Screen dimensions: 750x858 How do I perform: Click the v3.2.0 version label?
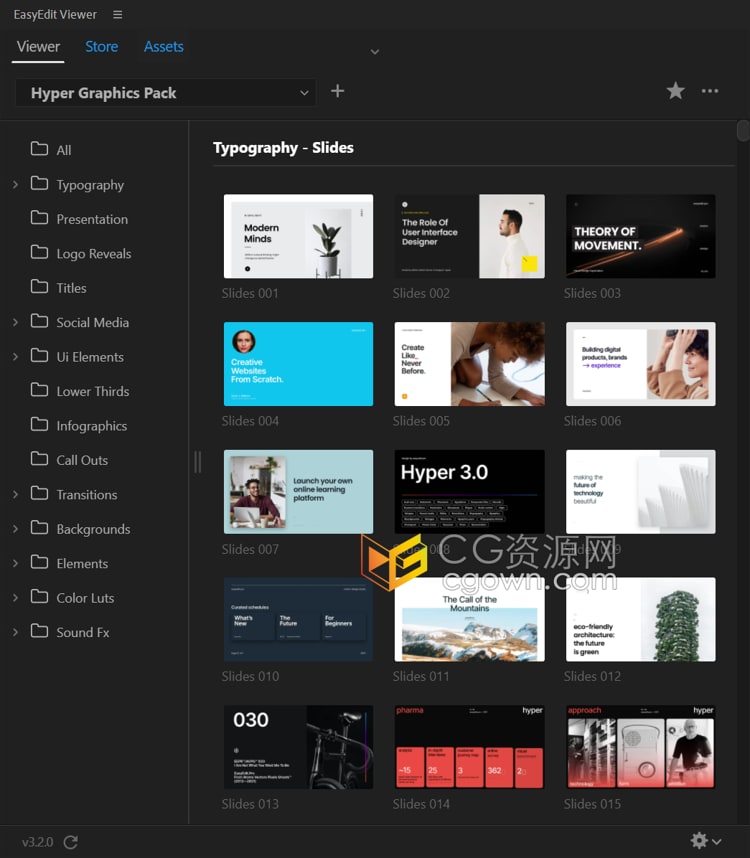[x=37, y=842]
